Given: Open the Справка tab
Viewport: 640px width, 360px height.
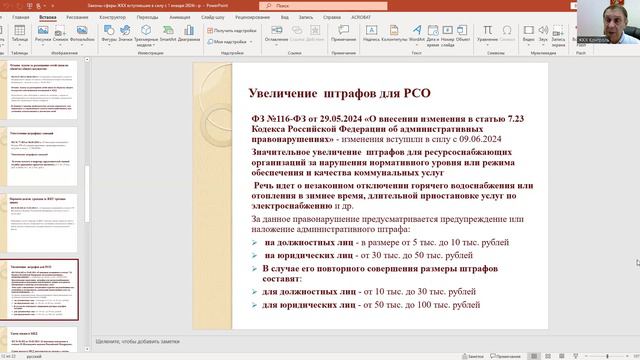Looking at the screenshot, I should point(331,17).
